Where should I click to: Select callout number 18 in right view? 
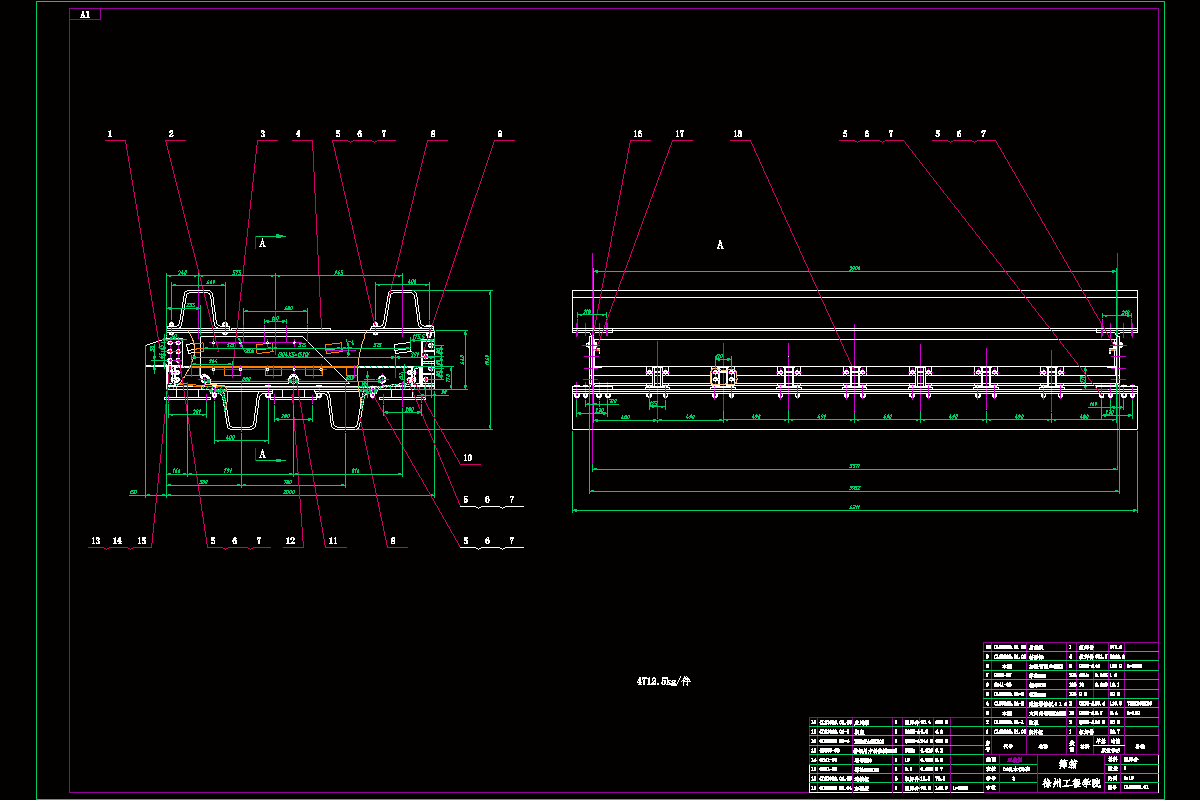click(x=738, y=133)
